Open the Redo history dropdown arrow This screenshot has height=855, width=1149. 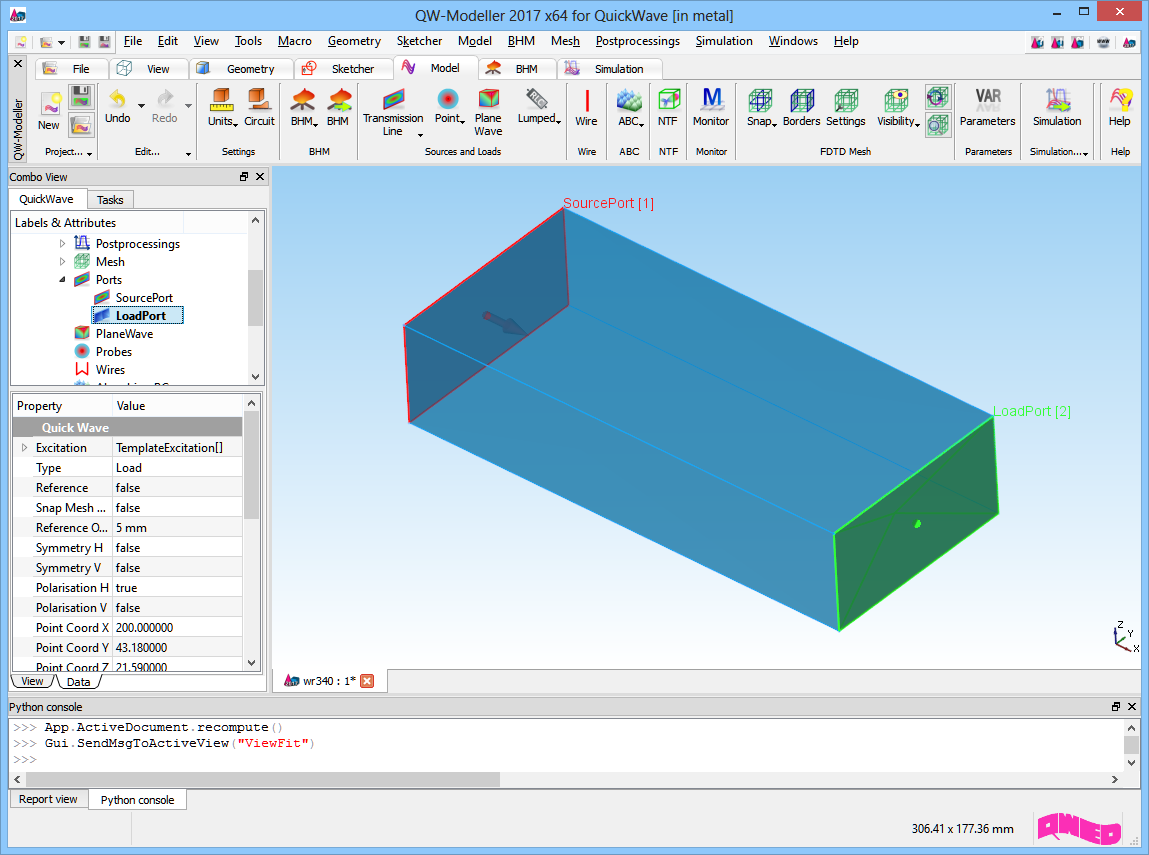click(188, 106)
